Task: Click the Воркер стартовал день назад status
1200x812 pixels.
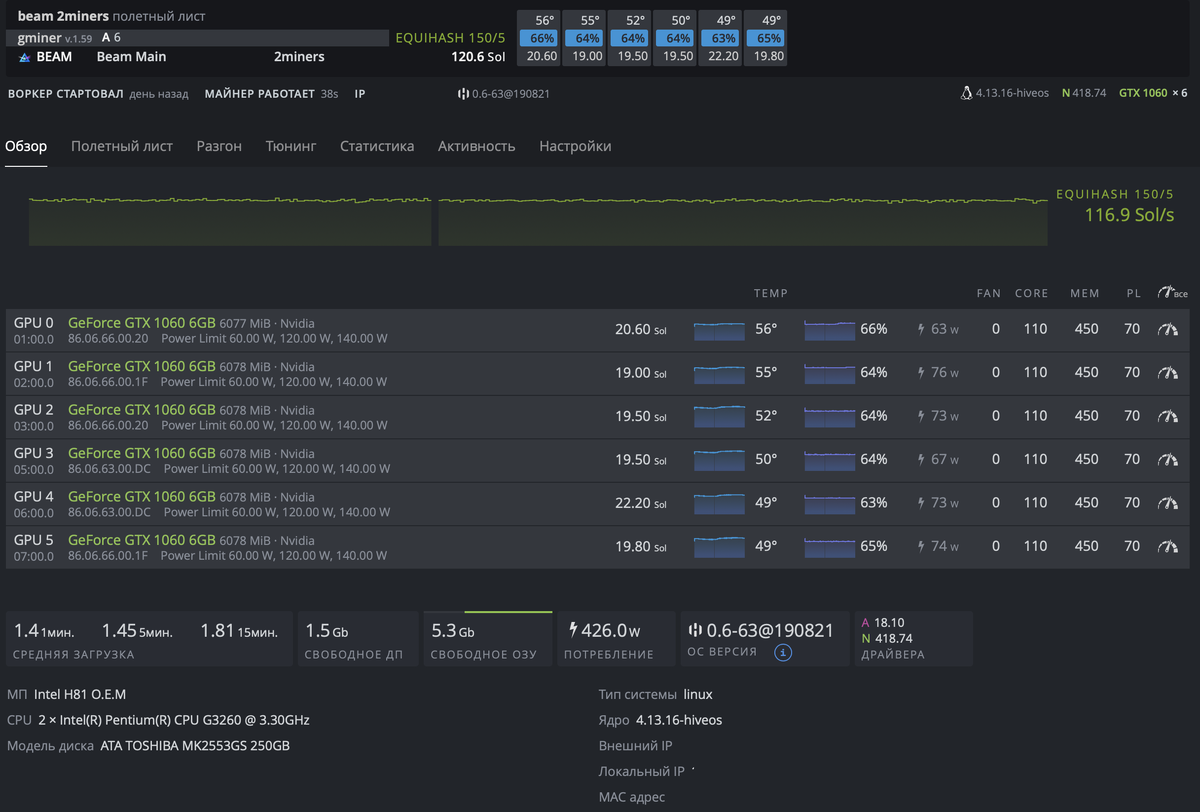Action: point(98,93)
